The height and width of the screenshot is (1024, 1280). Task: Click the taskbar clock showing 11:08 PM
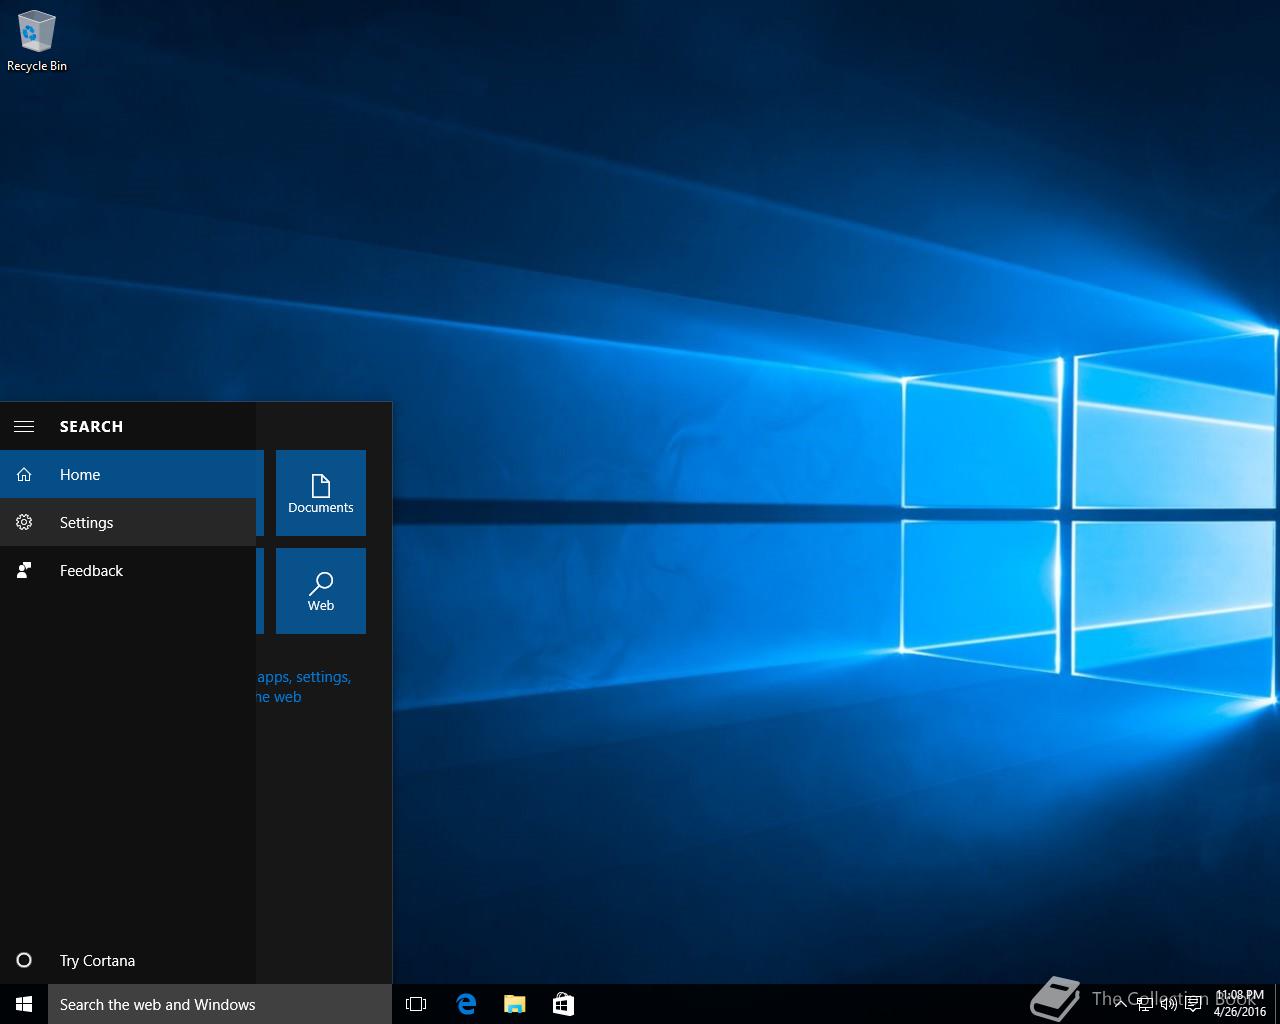click(1240, 1004)
